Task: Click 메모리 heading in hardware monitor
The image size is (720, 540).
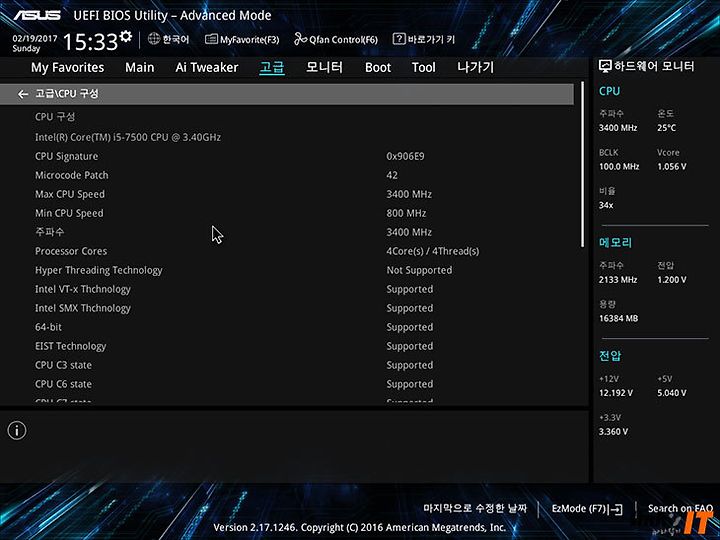Action: point(615,242)
